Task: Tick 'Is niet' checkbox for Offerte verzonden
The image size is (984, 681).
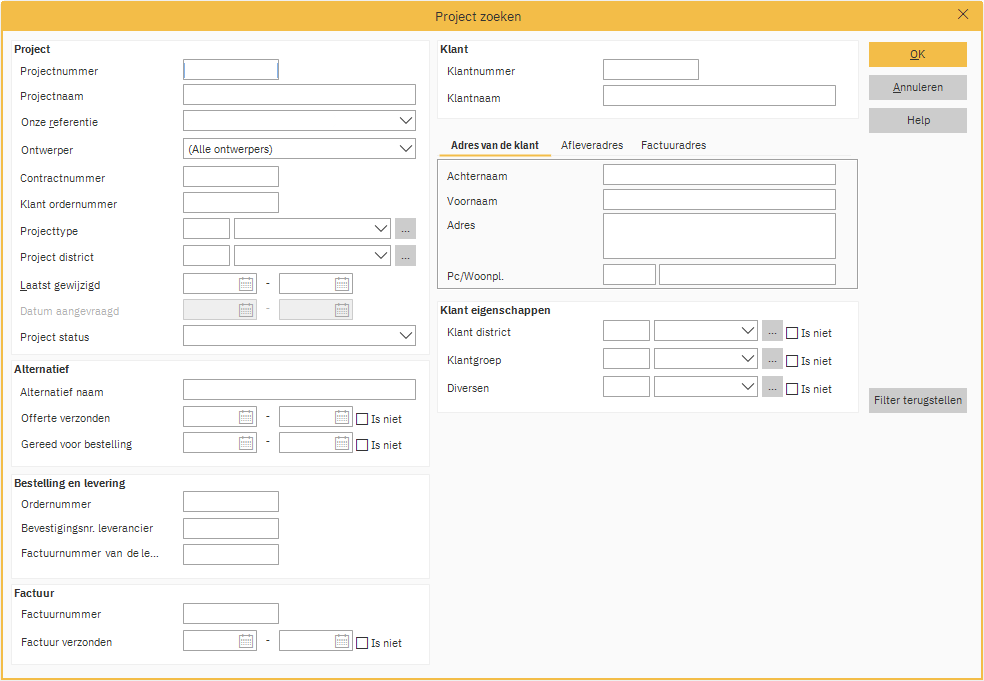Action: pos(363,419)
